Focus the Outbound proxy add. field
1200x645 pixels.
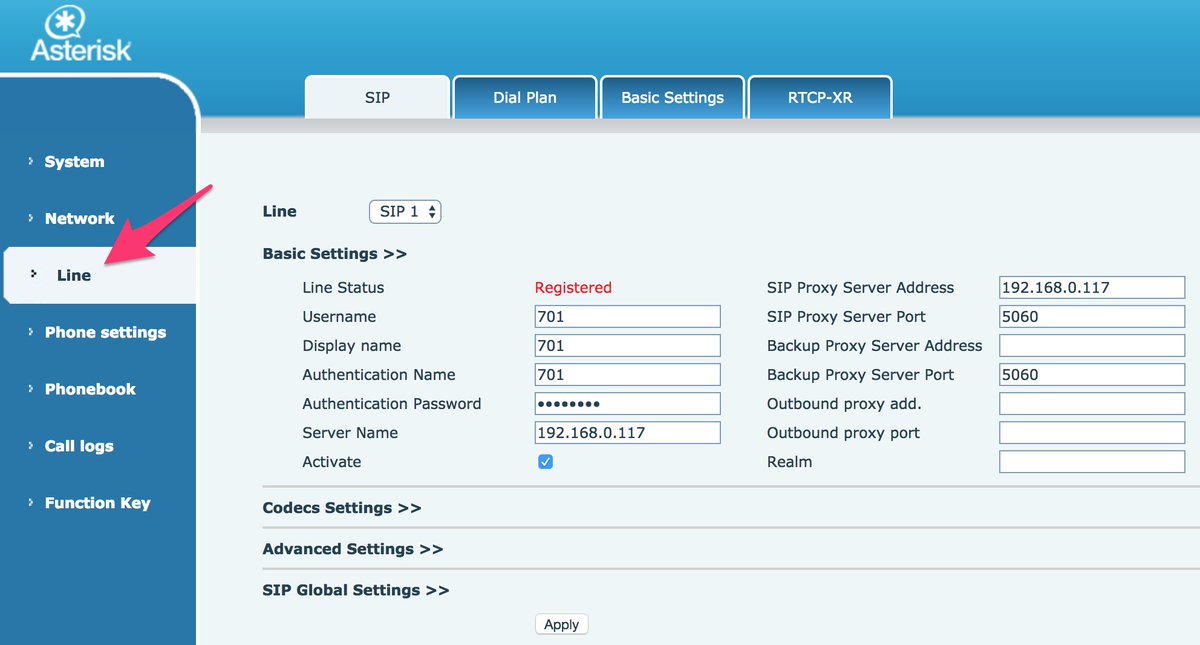[x=1092, y=404]
